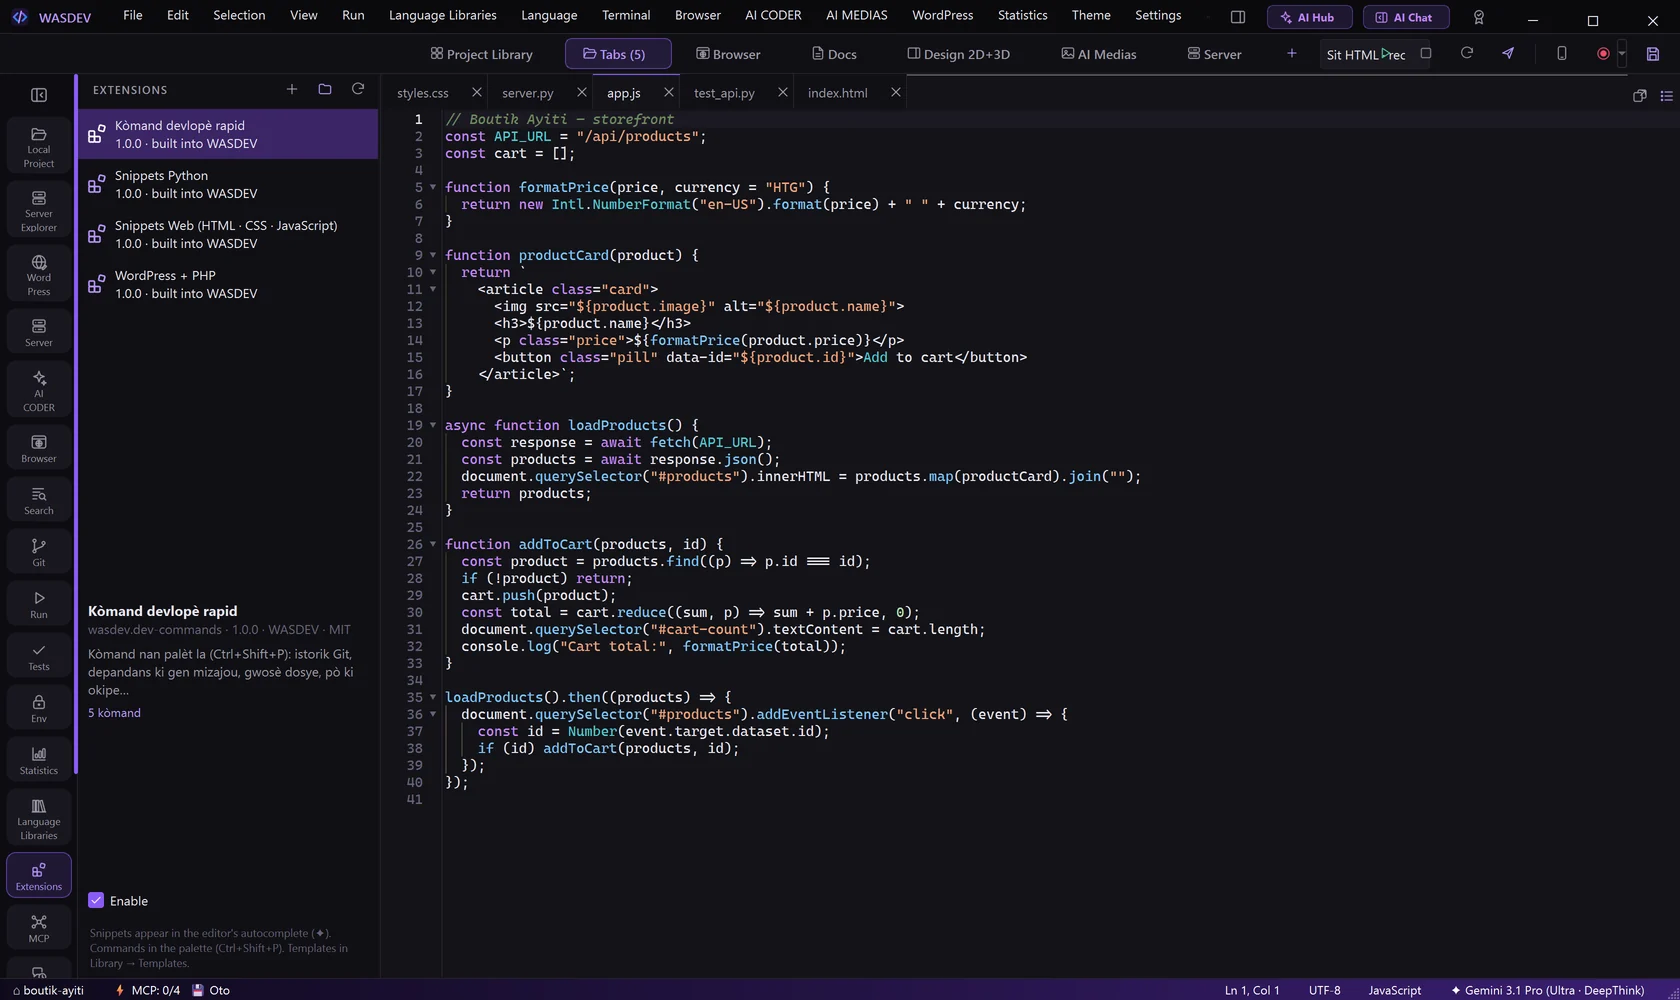1680x1000 pixels.
Task: Click the red record button in toolbar
Action: (1603, 54)
